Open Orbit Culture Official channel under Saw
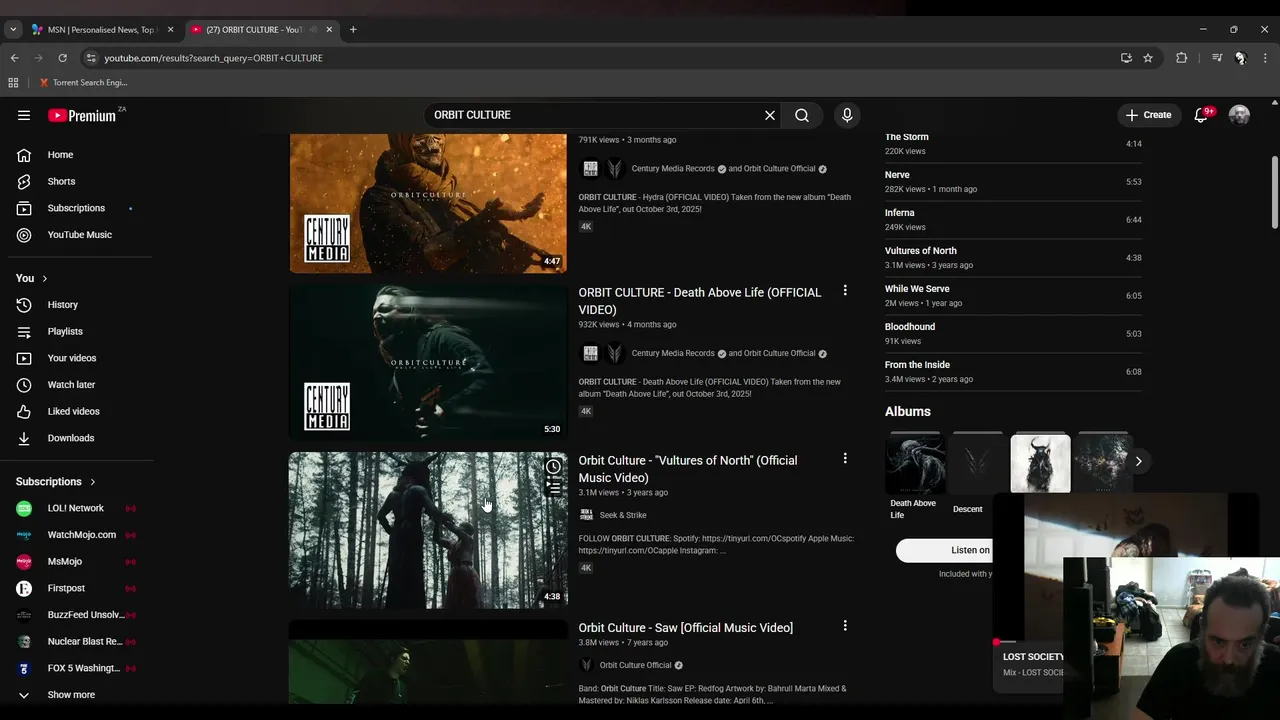The width and height of the screenshot is (1280, 720). pos(636,665)
